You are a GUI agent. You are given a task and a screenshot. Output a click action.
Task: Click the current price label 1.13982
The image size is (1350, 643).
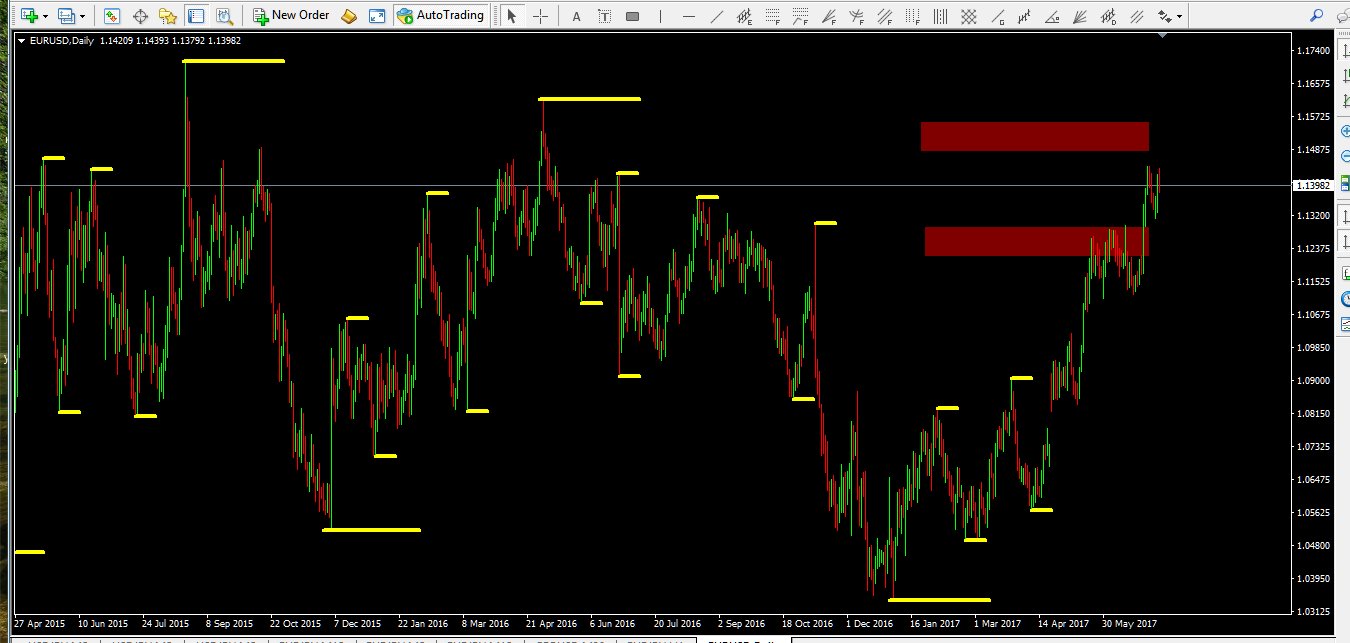click(1312, 185)
